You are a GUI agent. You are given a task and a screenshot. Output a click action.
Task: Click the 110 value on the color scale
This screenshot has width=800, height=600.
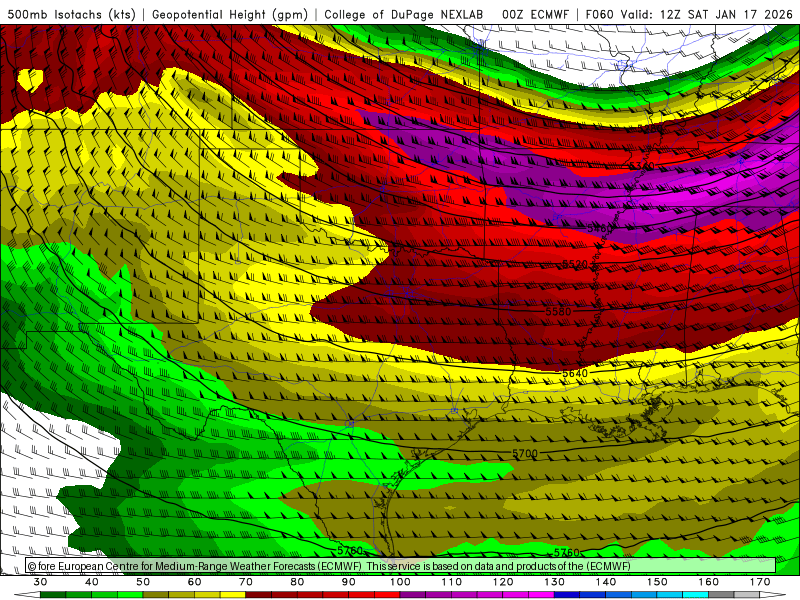pos(452,582)
